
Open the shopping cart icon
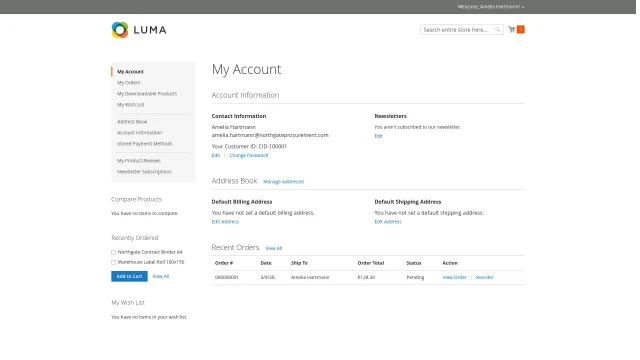(511, 29)
